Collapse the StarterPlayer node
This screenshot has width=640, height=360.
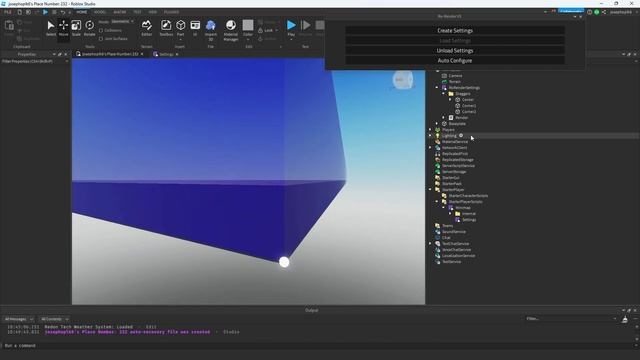click(x=430, y=189)
